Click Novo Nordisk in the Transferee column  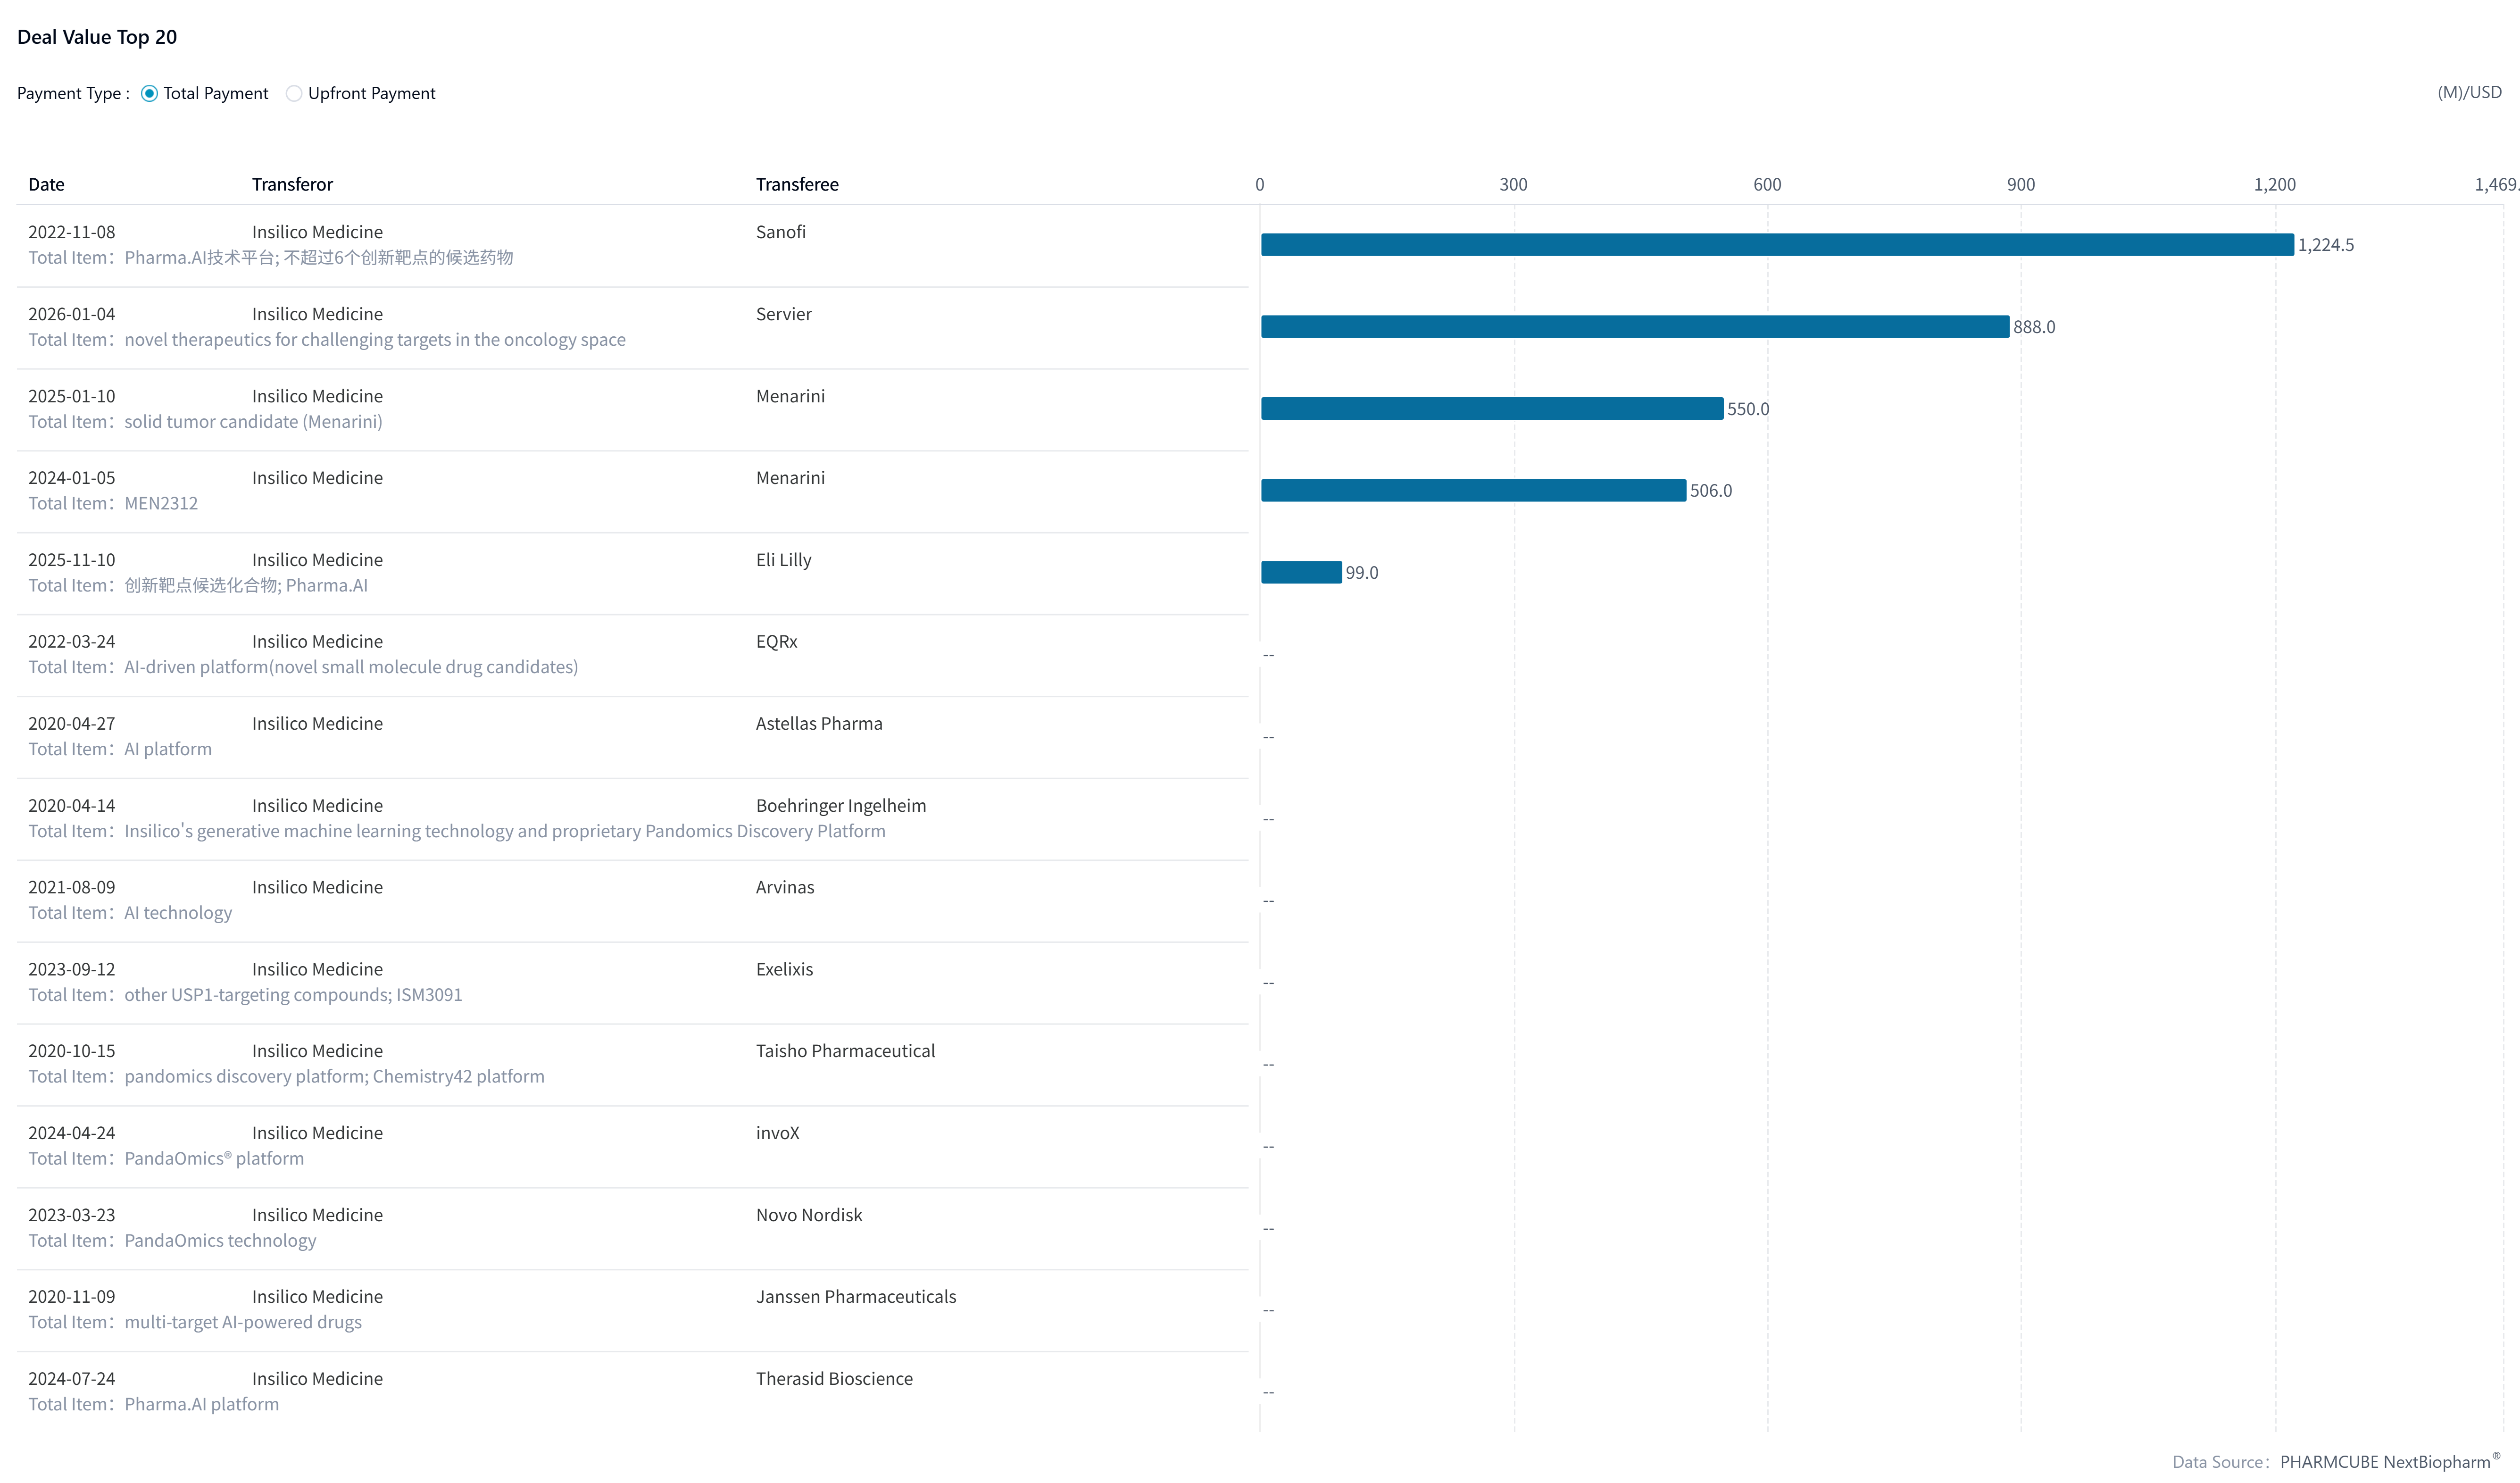point(808,1215)
